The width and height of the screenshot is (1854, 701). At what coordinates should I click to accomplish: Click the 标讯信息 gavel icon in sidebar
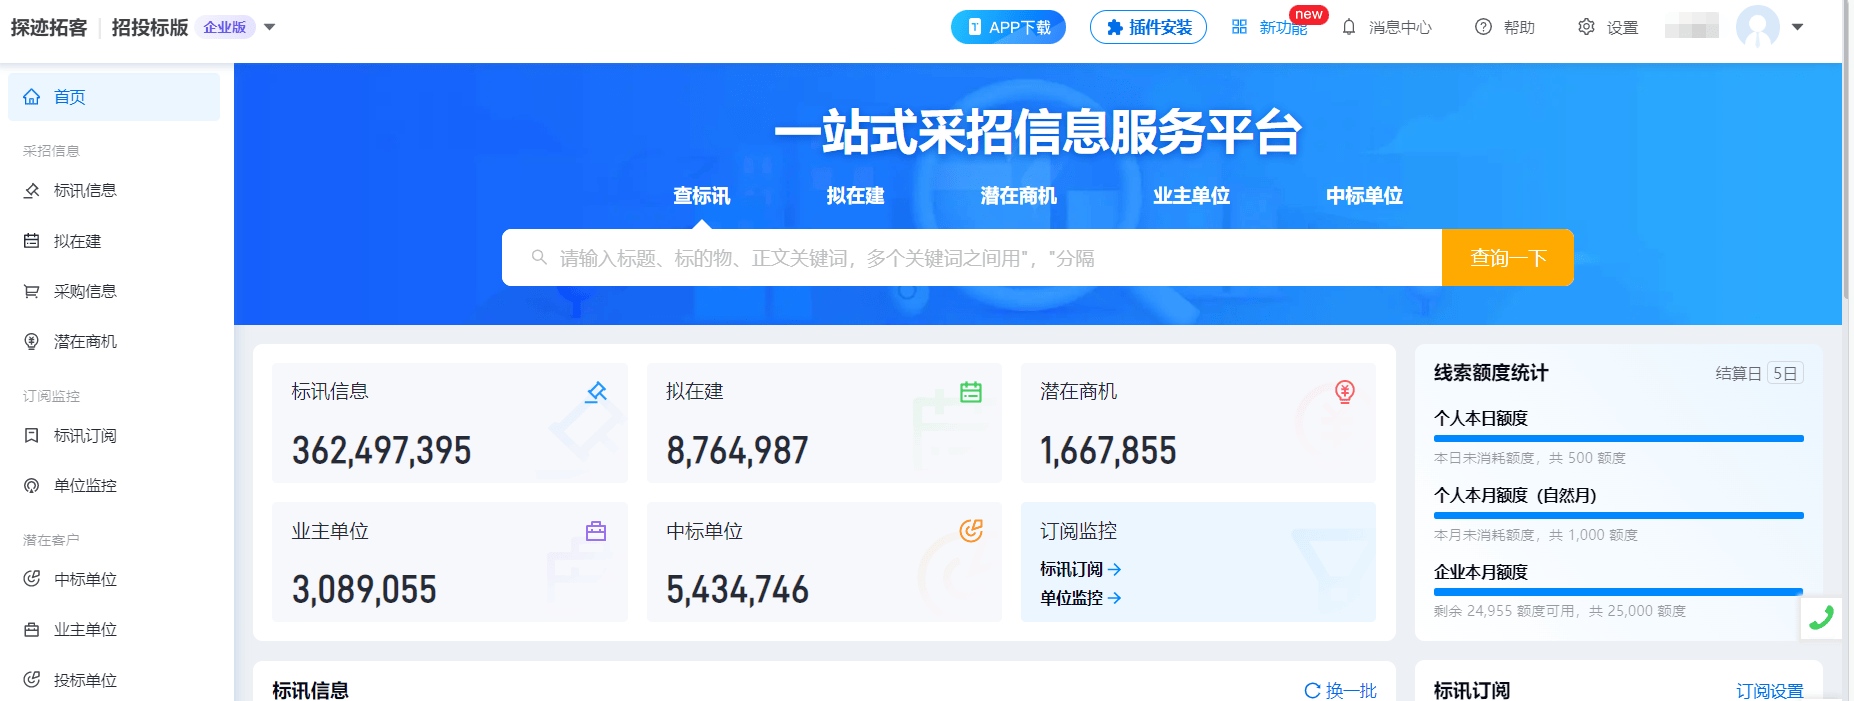coord(32,190)
